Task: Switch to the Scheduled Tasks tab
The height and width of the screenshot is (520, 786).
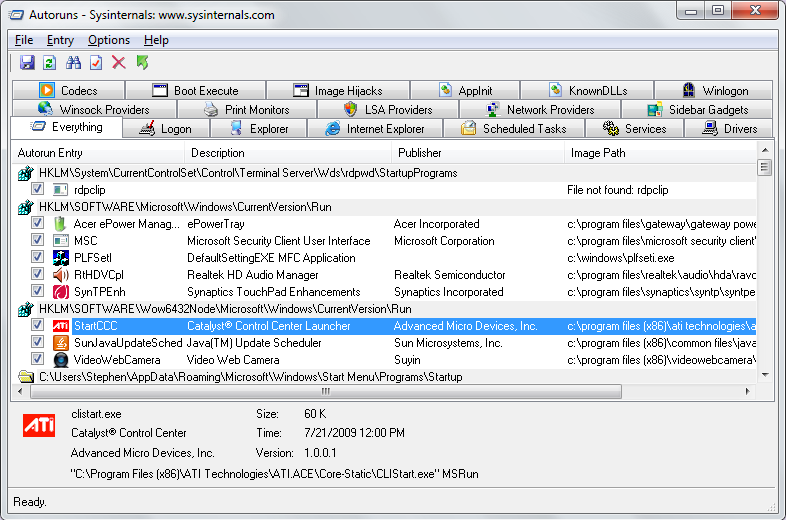Action: pos(514,129)
